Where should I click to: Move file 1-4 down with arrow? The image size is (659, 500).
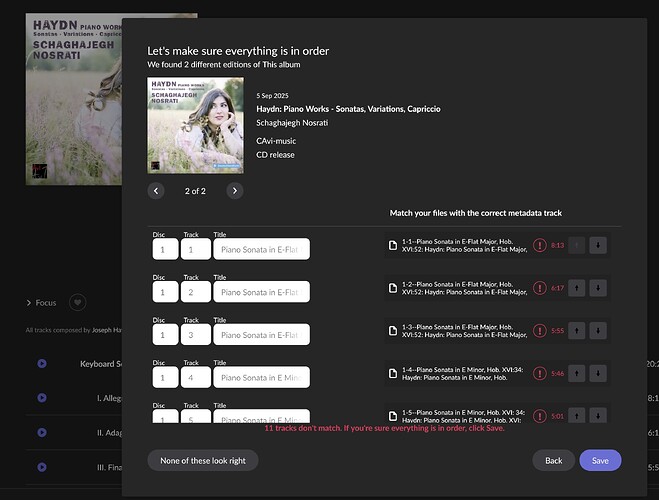tap(598, 374)
